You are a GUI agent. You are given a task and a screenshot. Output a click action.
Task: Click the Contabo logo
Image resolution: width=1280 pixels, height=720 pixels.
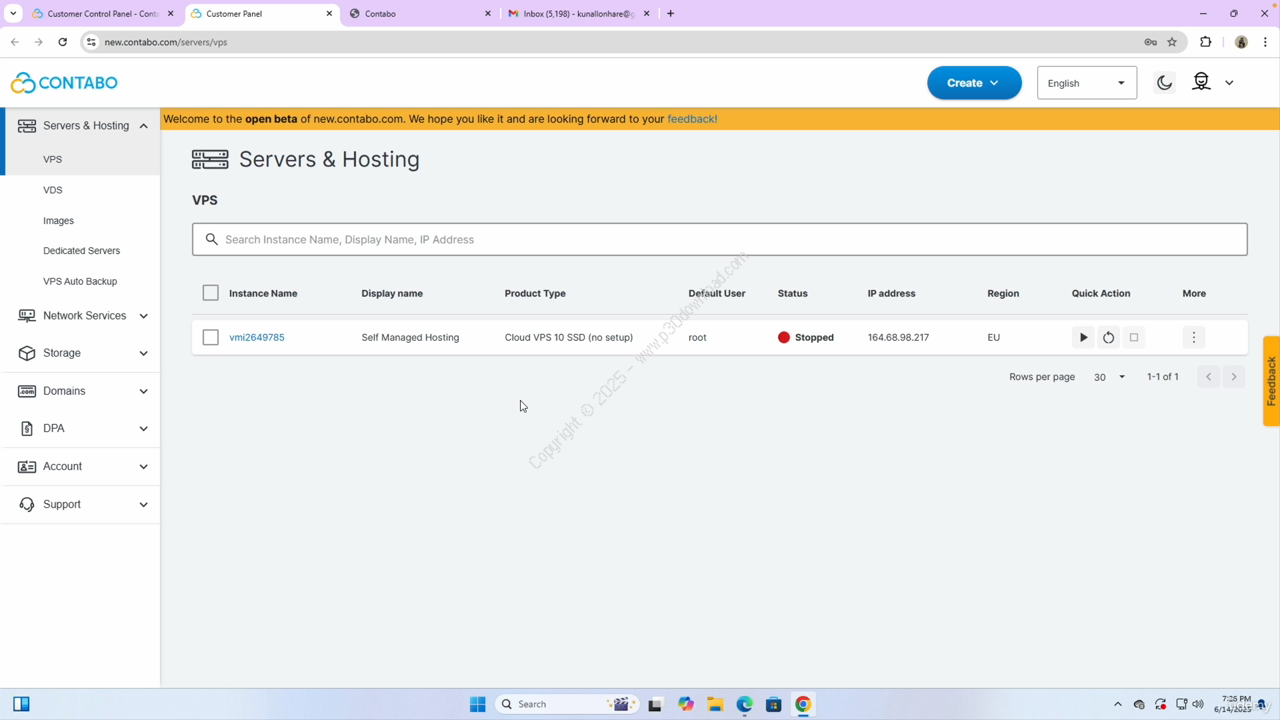tap(64, 83)
